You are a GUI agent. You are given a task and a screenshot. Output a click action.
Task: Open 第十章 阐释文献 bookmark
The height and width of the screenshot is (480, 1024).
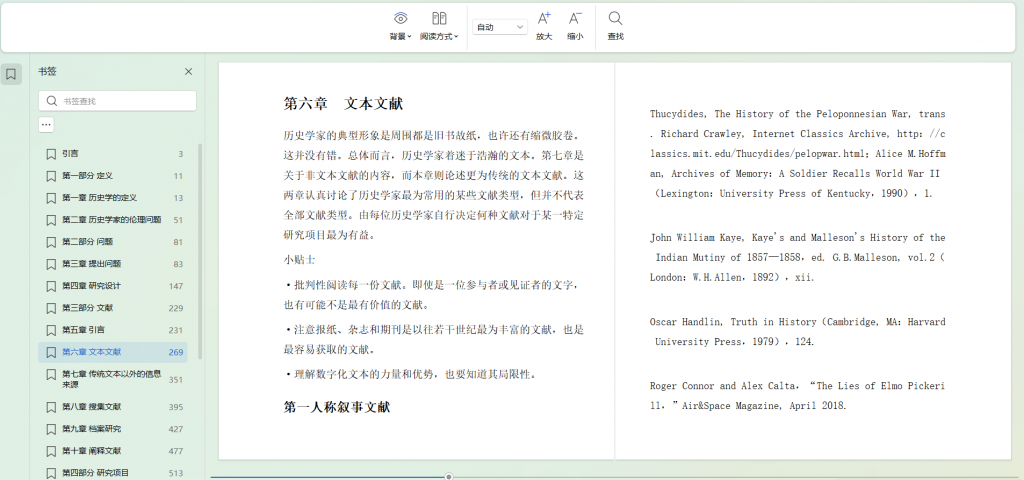click(112, 451)
